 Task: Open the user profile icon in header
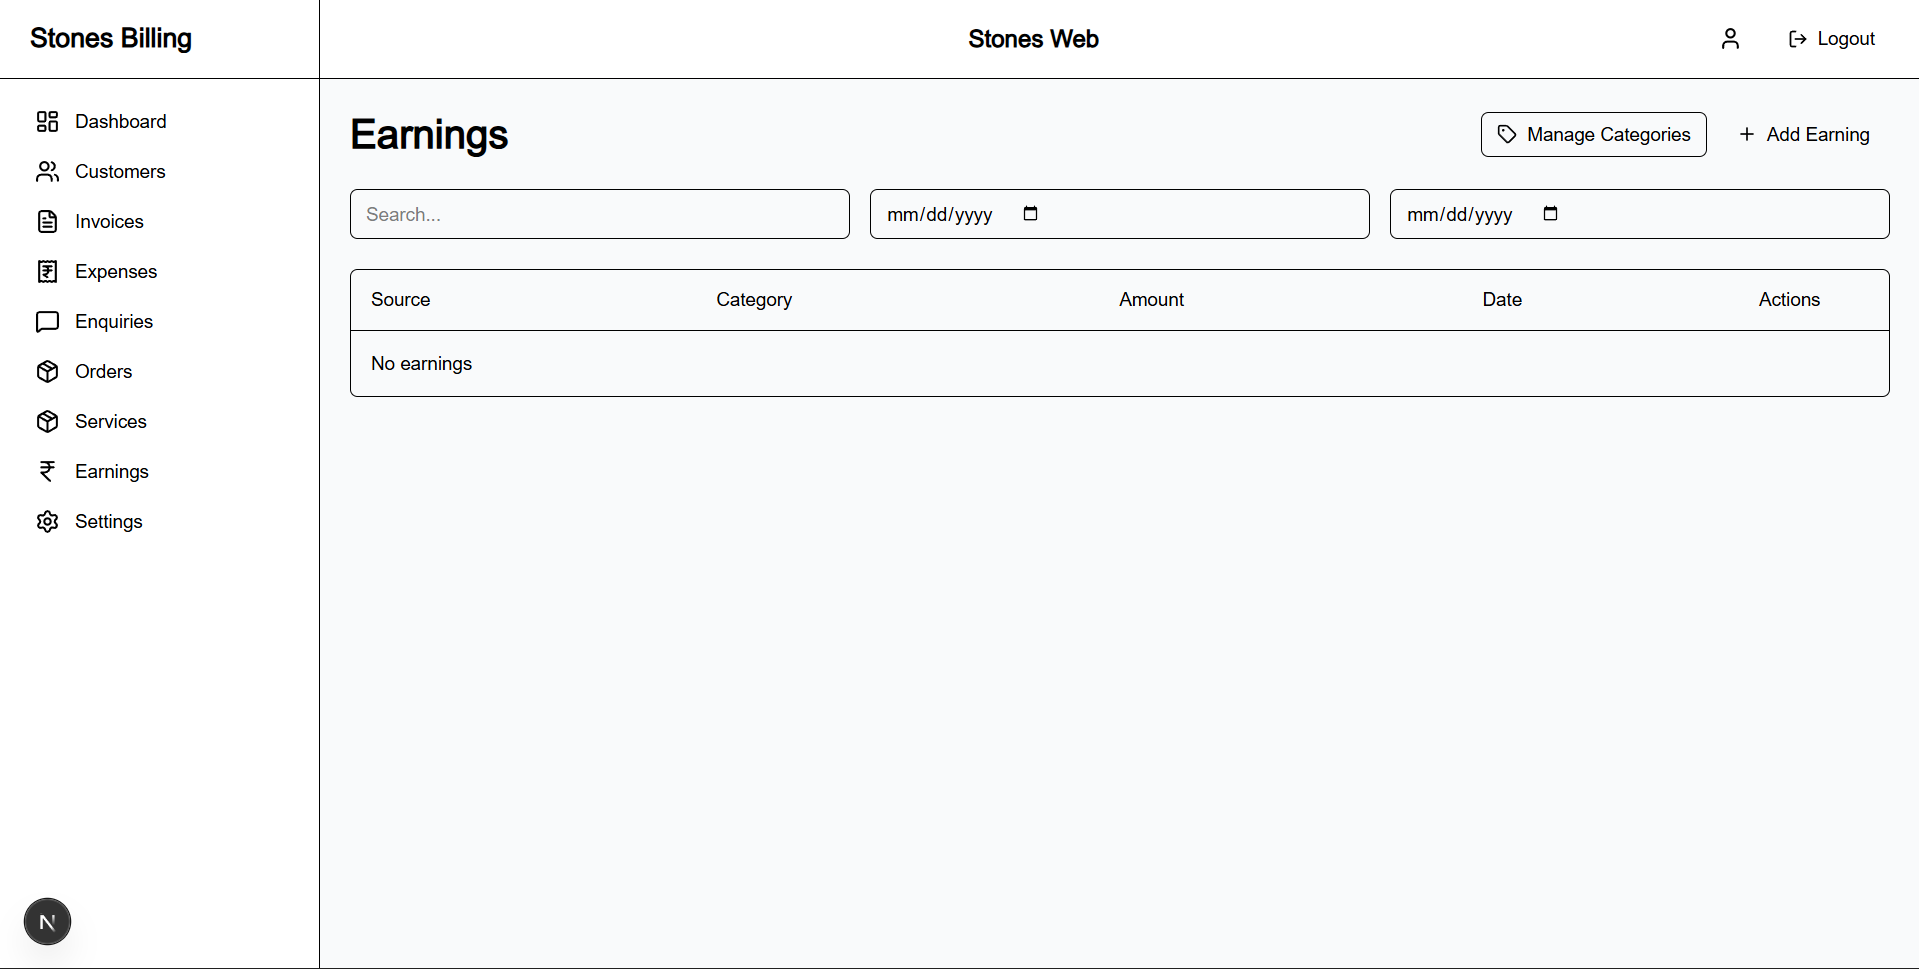(1730, 39)
